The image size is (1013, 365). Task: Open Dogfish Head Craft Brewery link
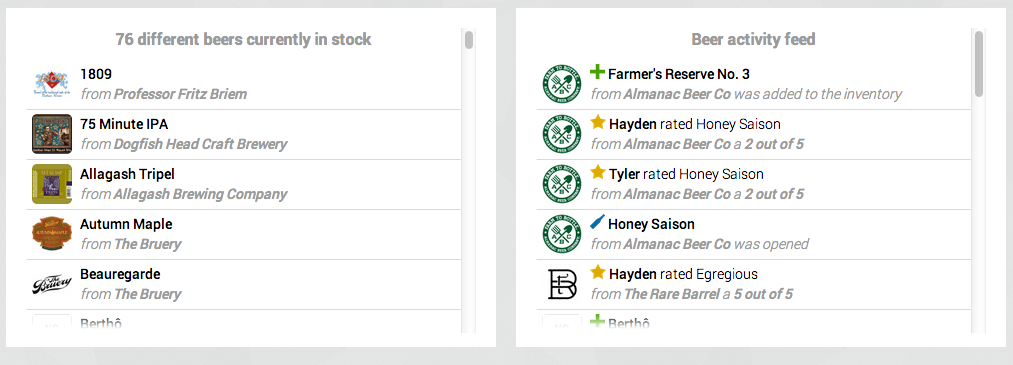coord(200,144)
